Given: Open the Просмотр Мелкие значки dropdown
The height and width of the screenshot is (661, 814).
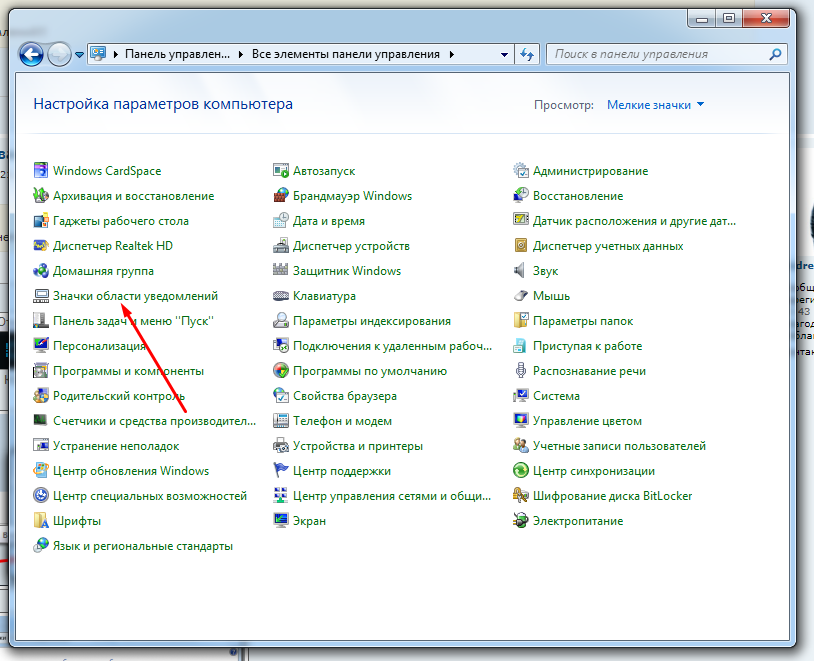Looking at the screenshot, I should click(x=656, y=105).
